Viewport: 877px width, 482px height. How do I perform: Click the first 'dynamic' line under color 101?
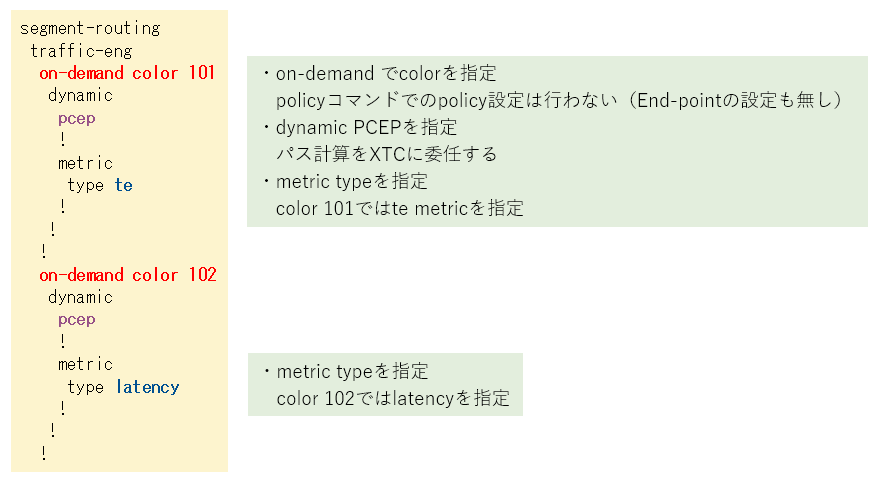(x=81, y=96)
